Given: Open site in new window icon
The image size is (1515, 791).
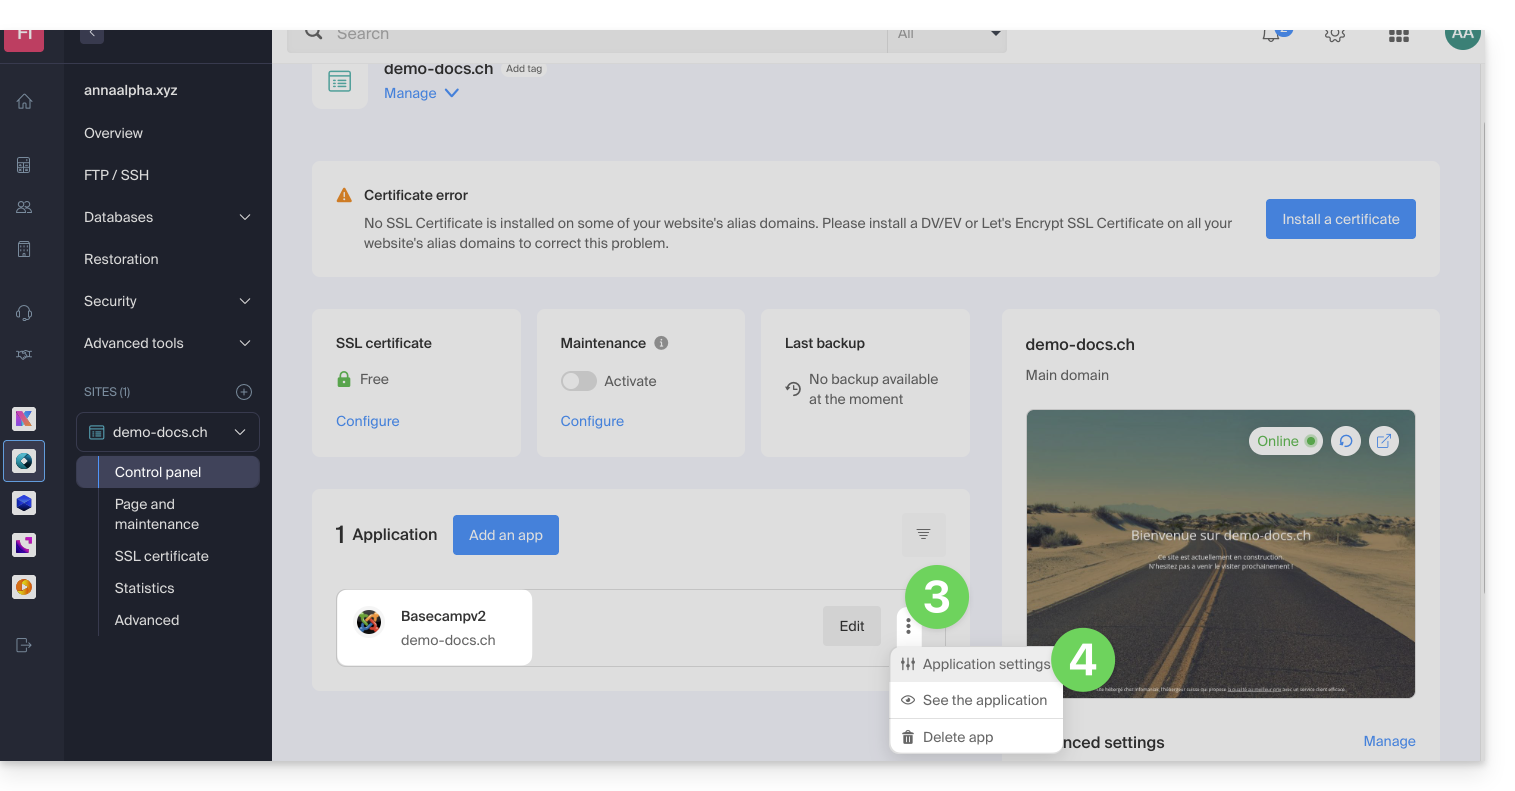Looking at the screenshot, I should click(1384, 441).
